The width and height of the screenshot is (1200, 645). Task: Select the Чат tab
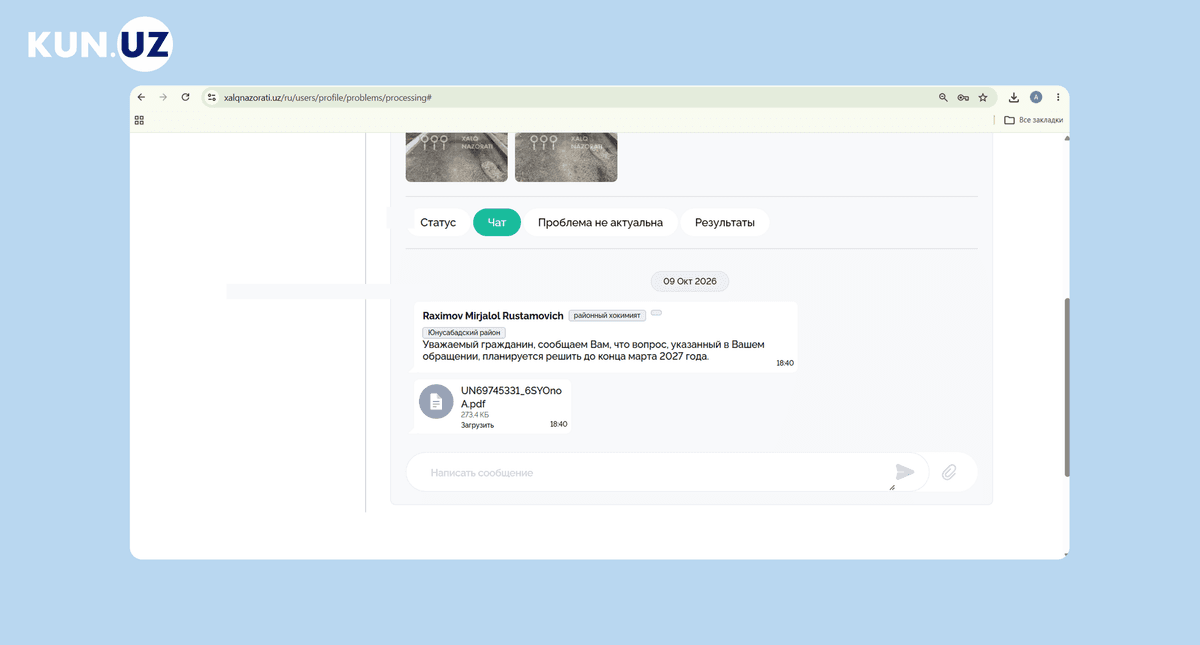click(x=497, y=222)
